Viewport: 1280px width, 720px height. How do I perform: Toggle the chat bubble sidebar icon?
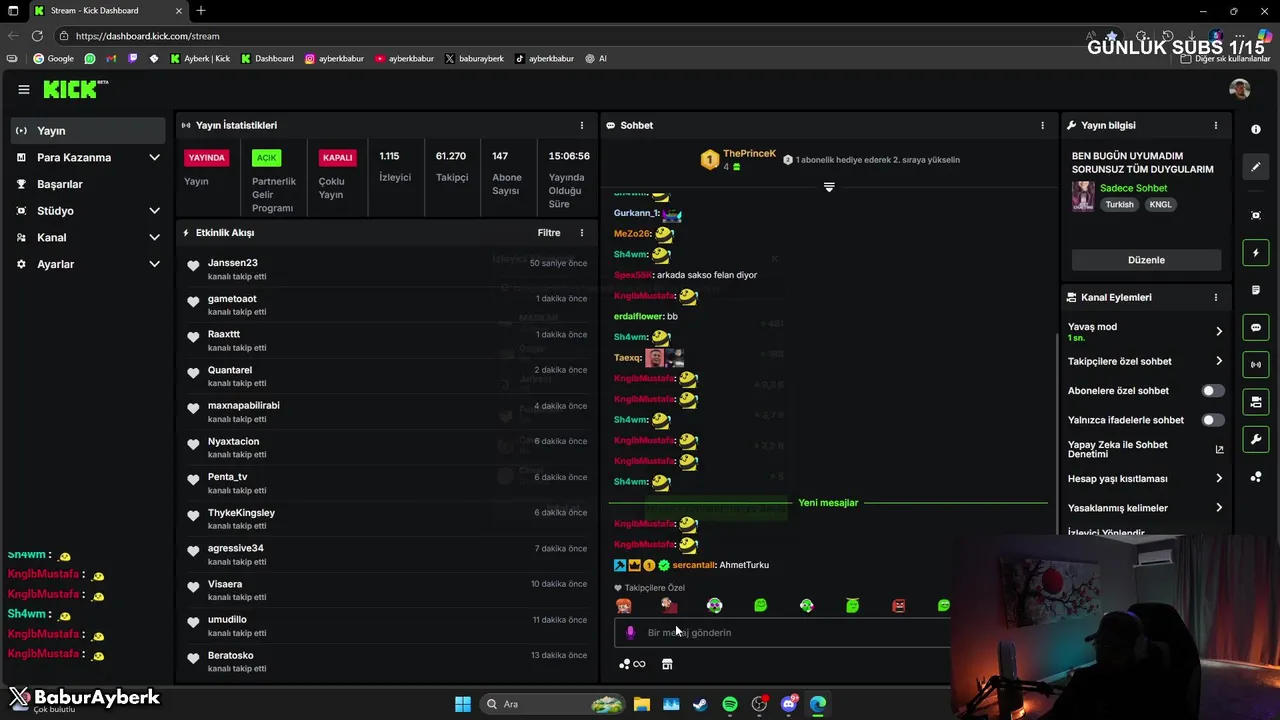(x=1256, y=327)
